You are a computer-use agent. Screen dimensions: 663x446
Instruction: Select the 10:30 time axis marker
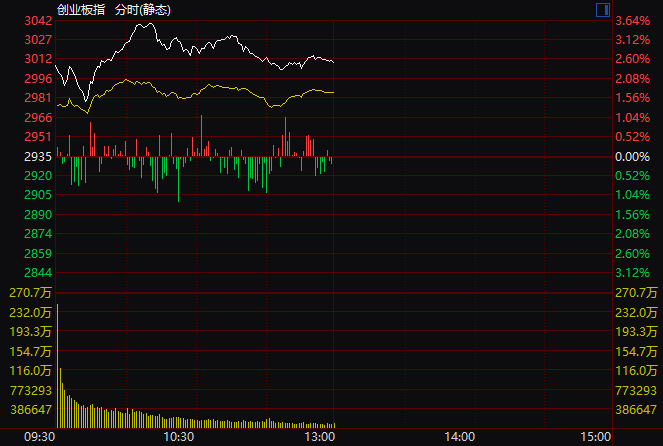click(178, 437)
